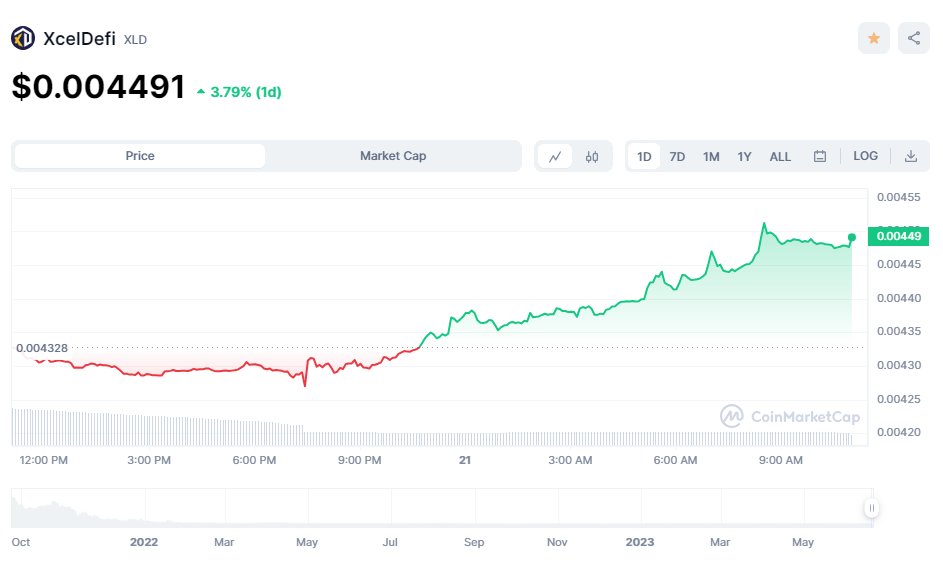Viewport: 943px width, 565px height.
Task: Click the 0.00425 y-axis label
Action: coord(898,398)
